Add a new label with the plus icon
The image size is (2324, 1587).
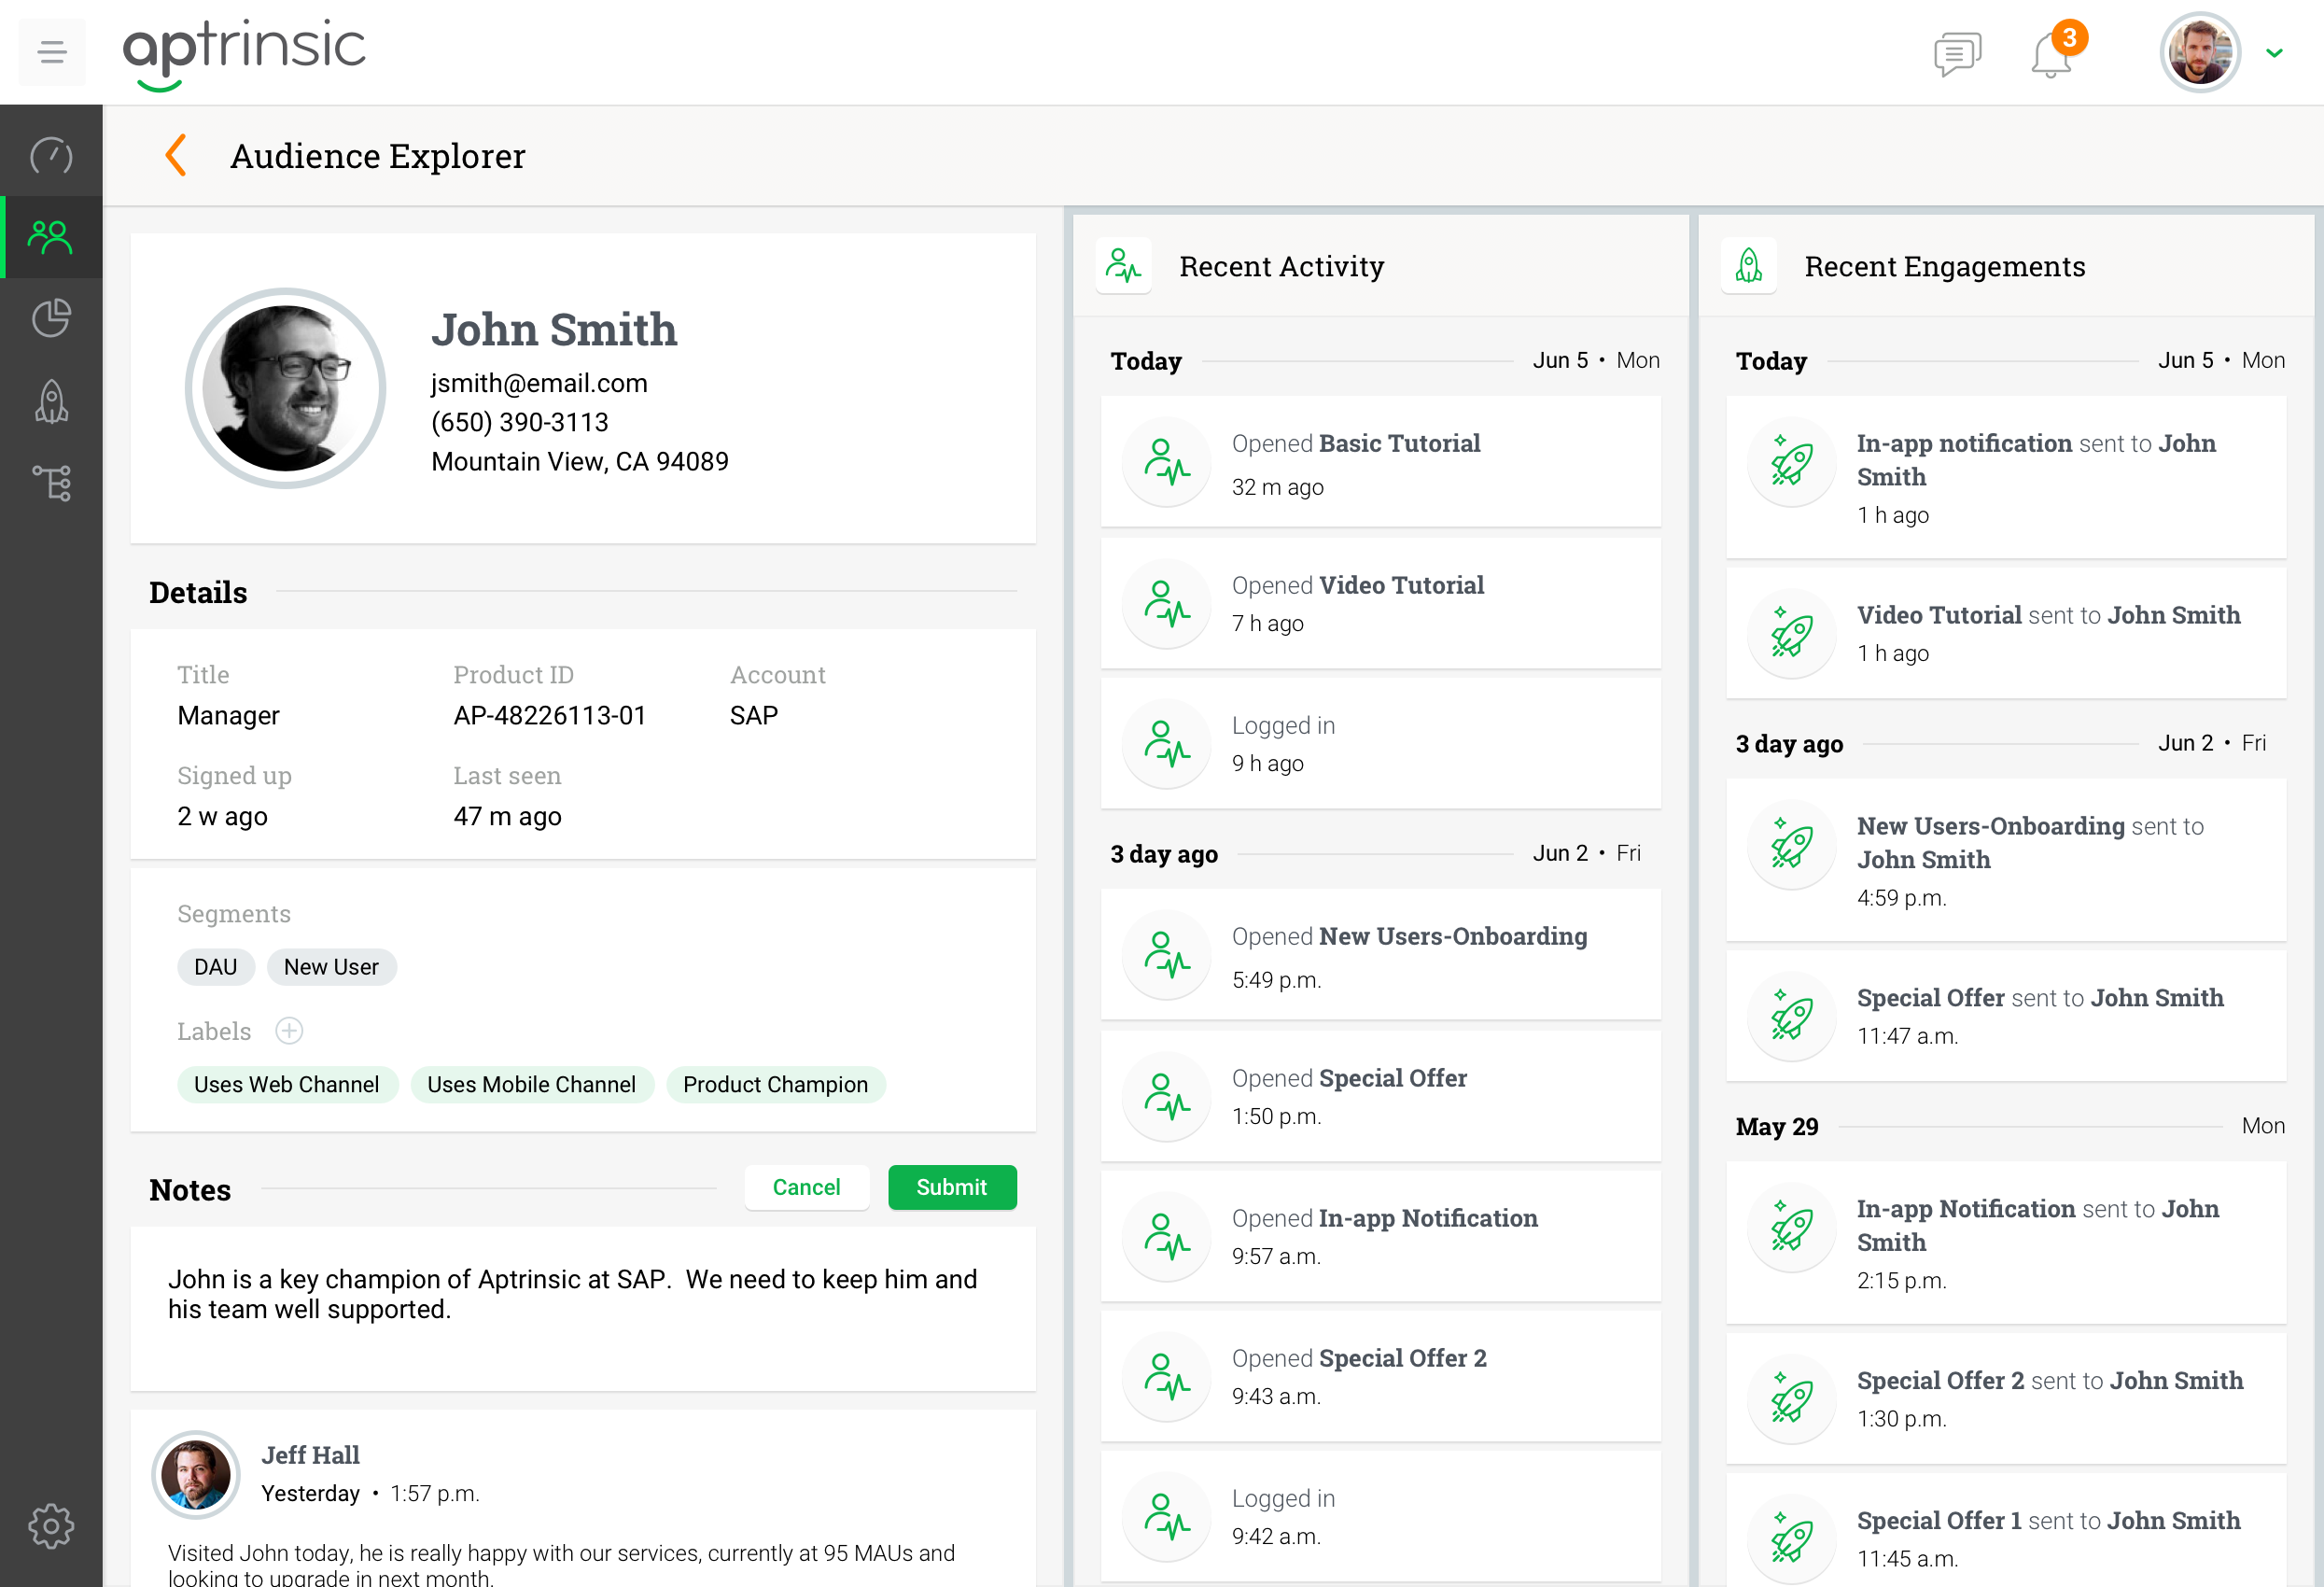(289, 1031)
